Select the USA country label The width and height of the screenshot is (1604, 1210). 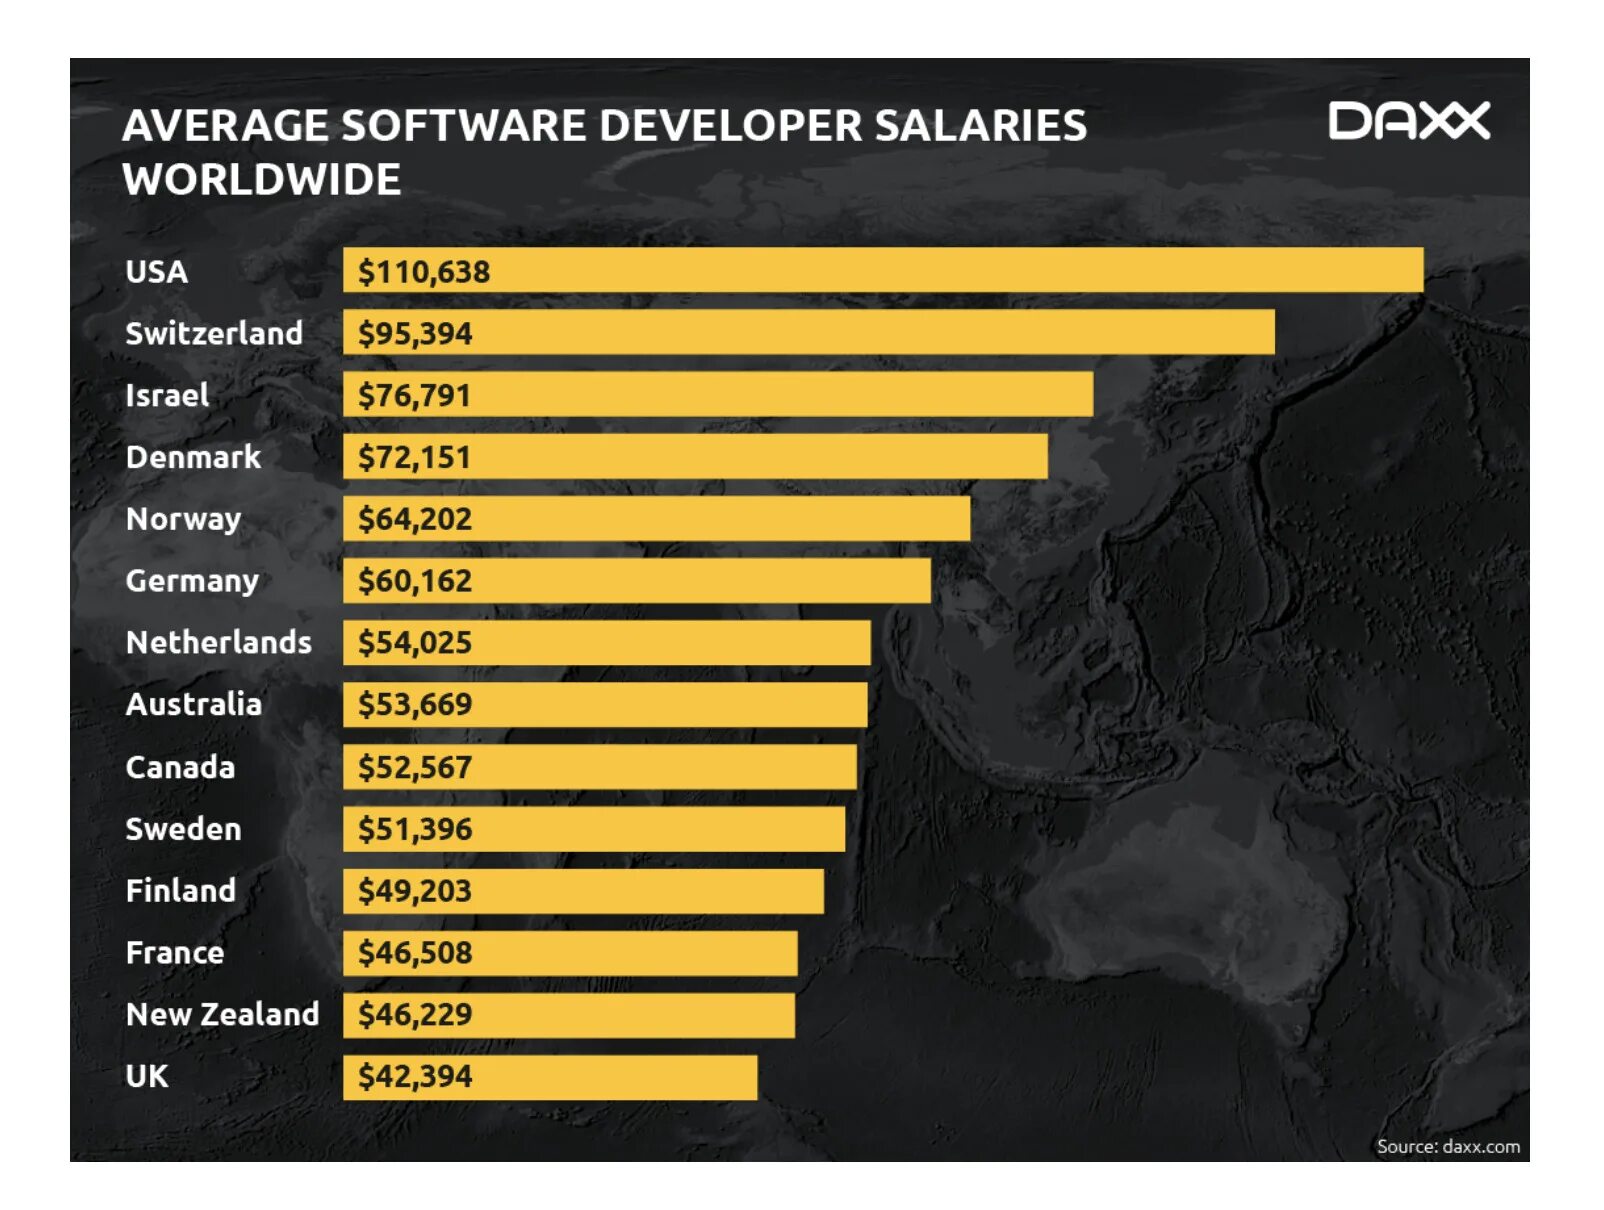156,272
